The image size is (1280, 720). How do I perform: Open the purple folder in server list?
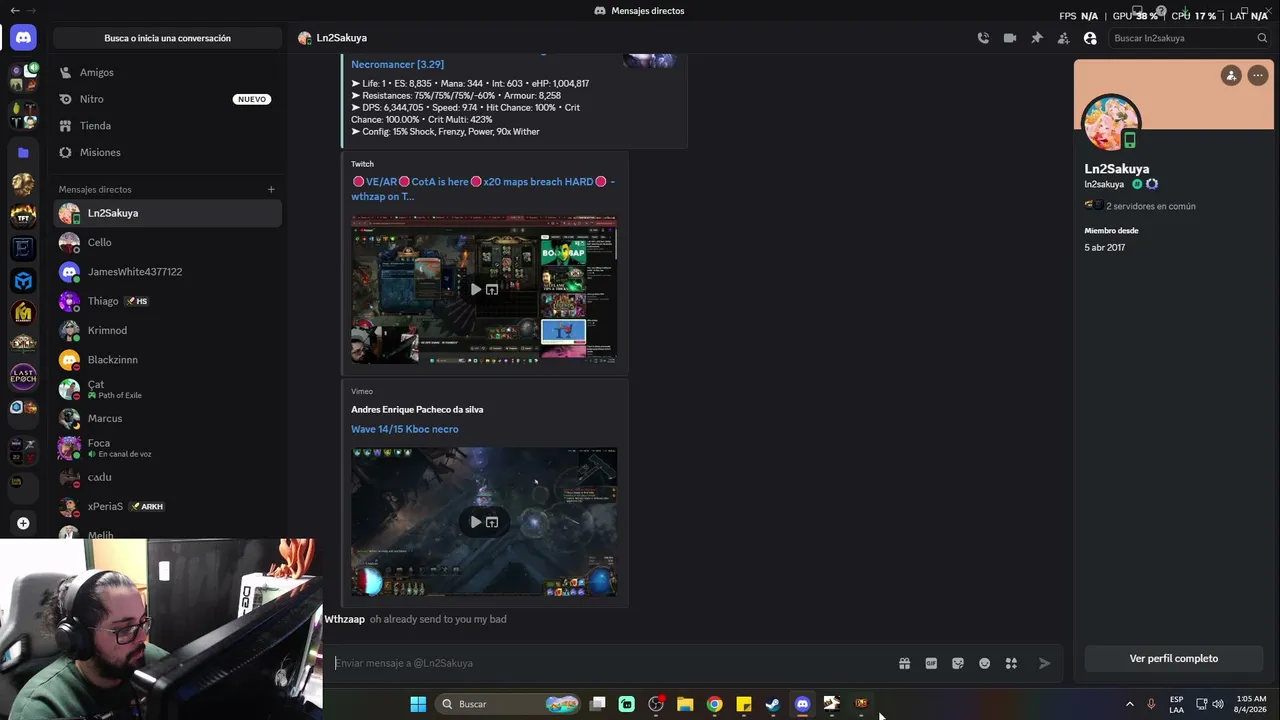[x=23, y=152]
